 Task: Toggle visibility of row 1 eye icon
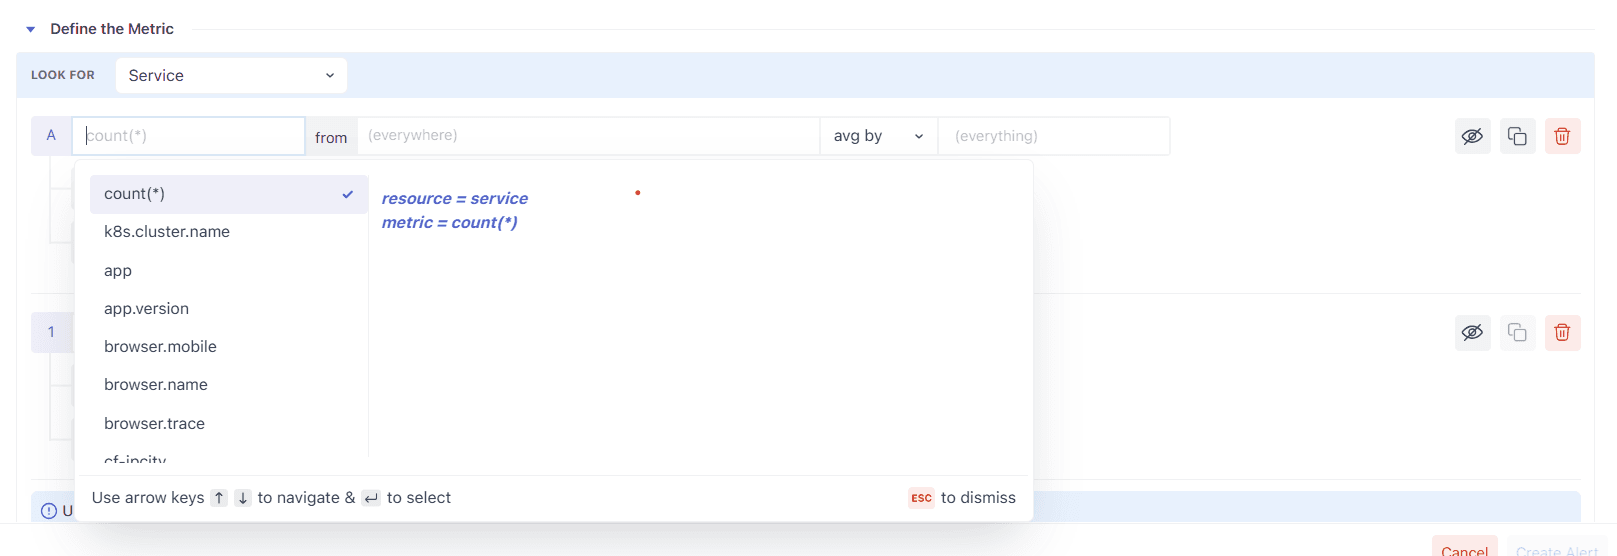pyautogui.click(x=1472, y=332)
